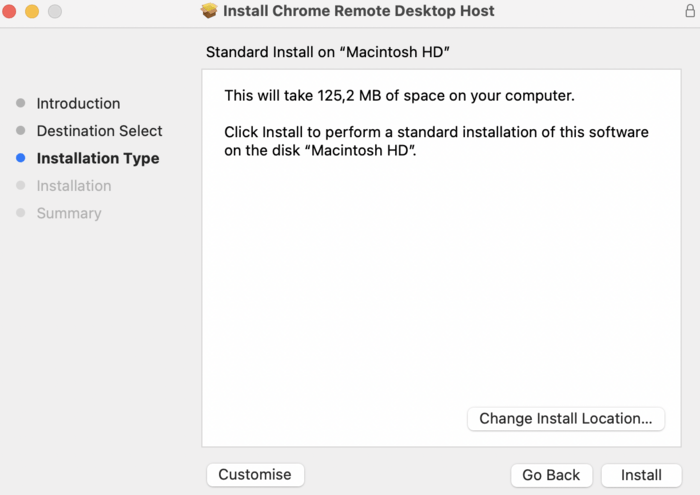Click the Destination Select step bullet
The height and width of the screenshot is (495, 700).
pos(21,130)
